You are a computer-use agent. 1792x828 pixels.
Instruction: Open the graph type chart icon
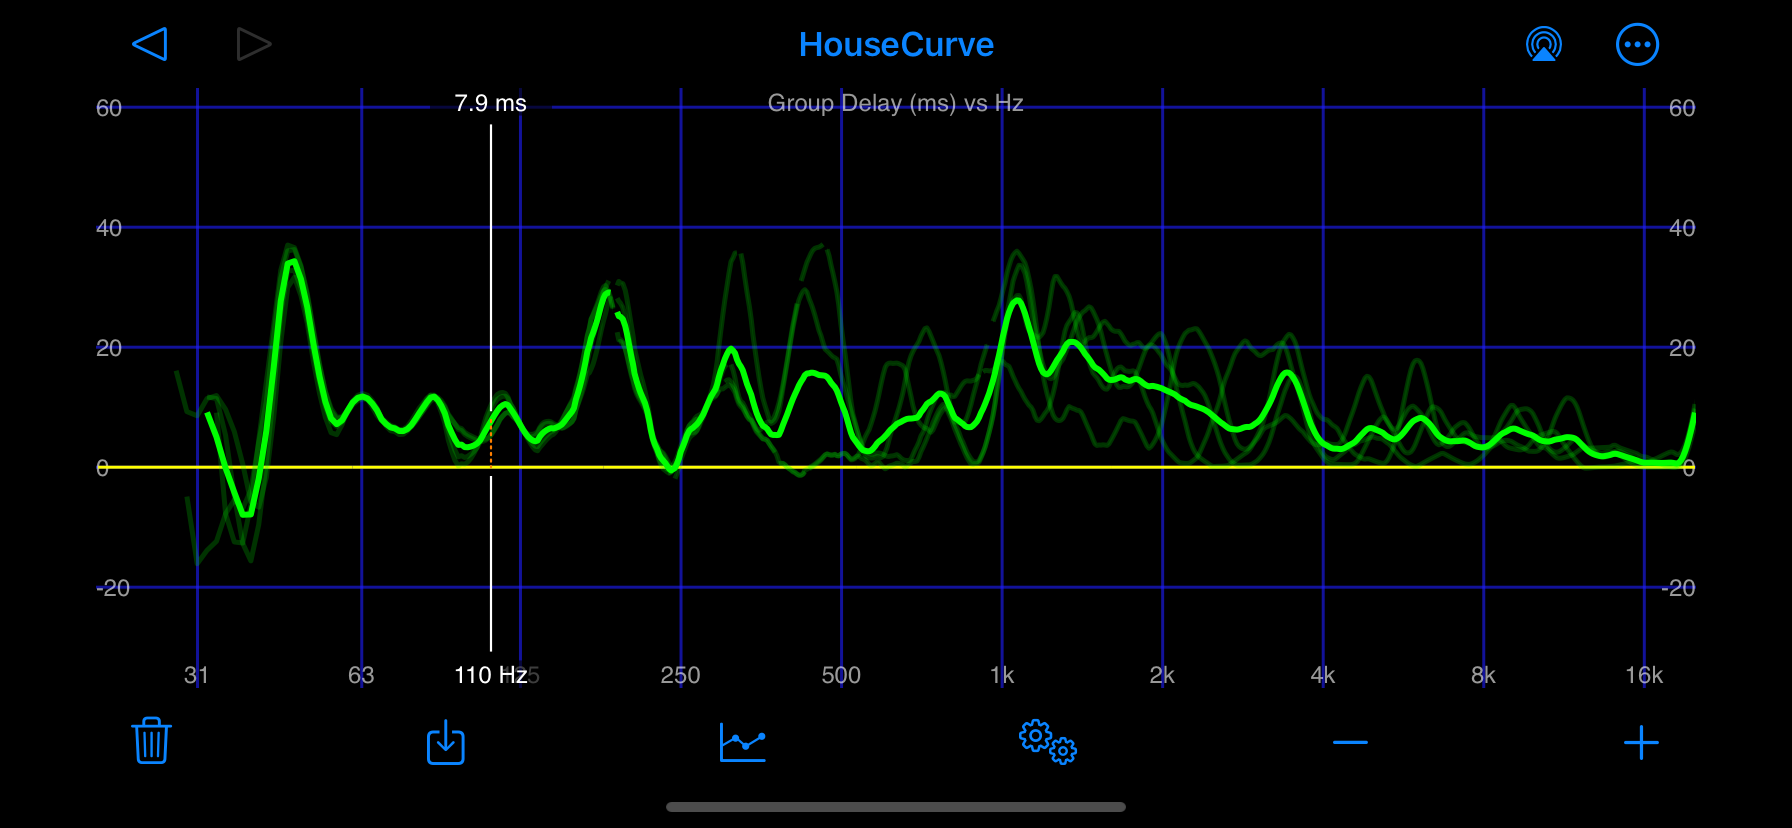tap(742, 742)
